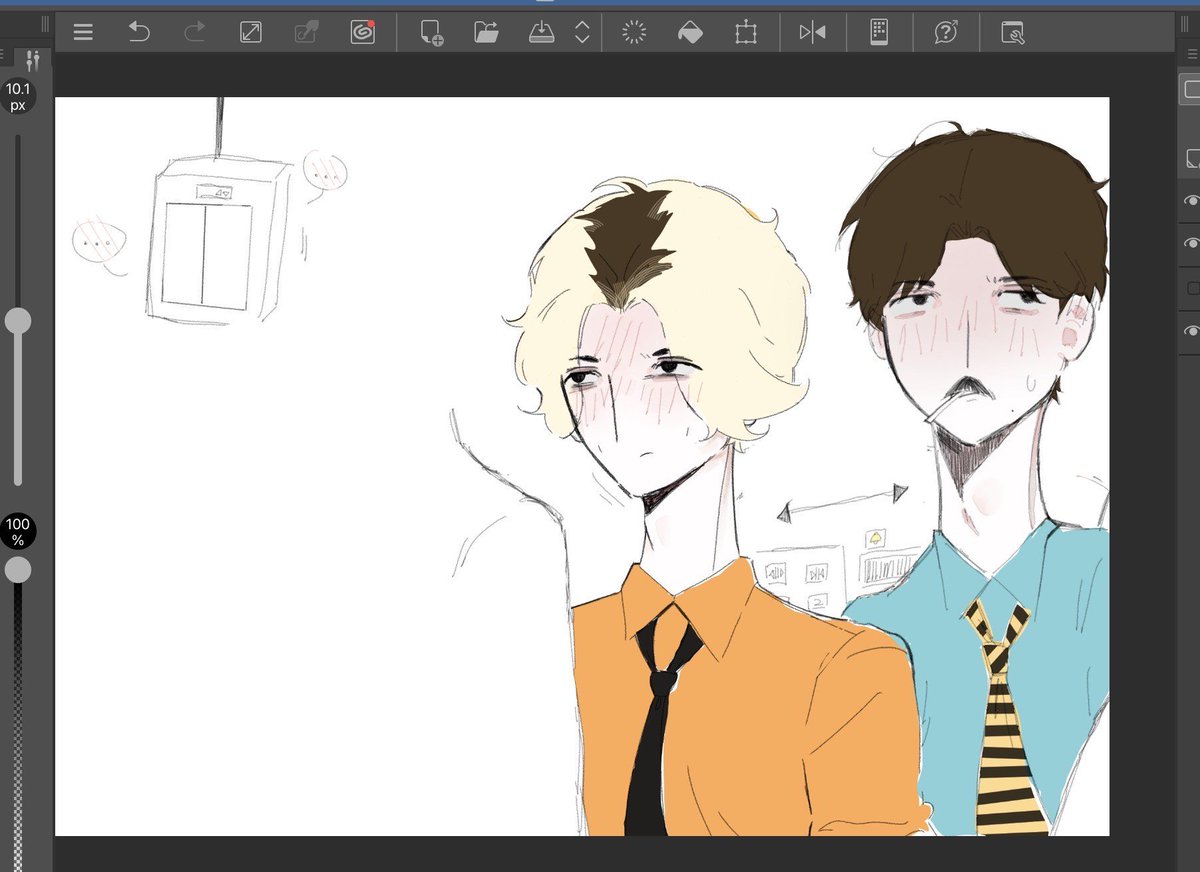Show the hidden layer with empty checkbox
The width and height of the screenshot is (1200, 872).
[x=1192, y=287]
